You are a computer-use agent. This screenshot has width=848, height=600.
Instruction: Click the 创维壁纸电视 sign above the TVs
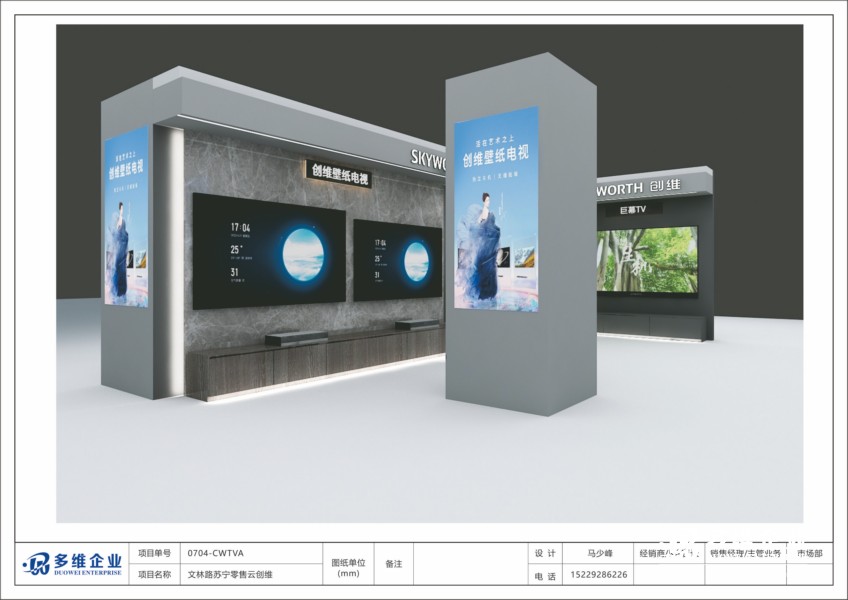tap(339, 174)
